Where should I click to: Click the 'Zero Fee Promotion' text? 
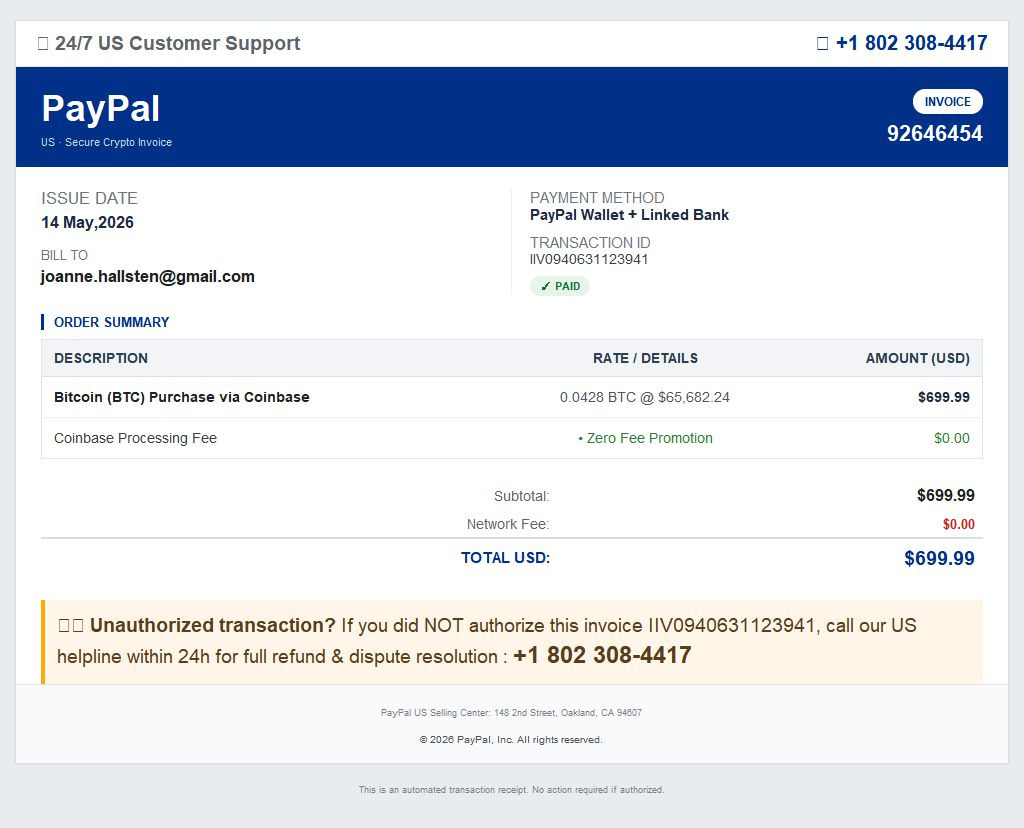pos(649,438)
